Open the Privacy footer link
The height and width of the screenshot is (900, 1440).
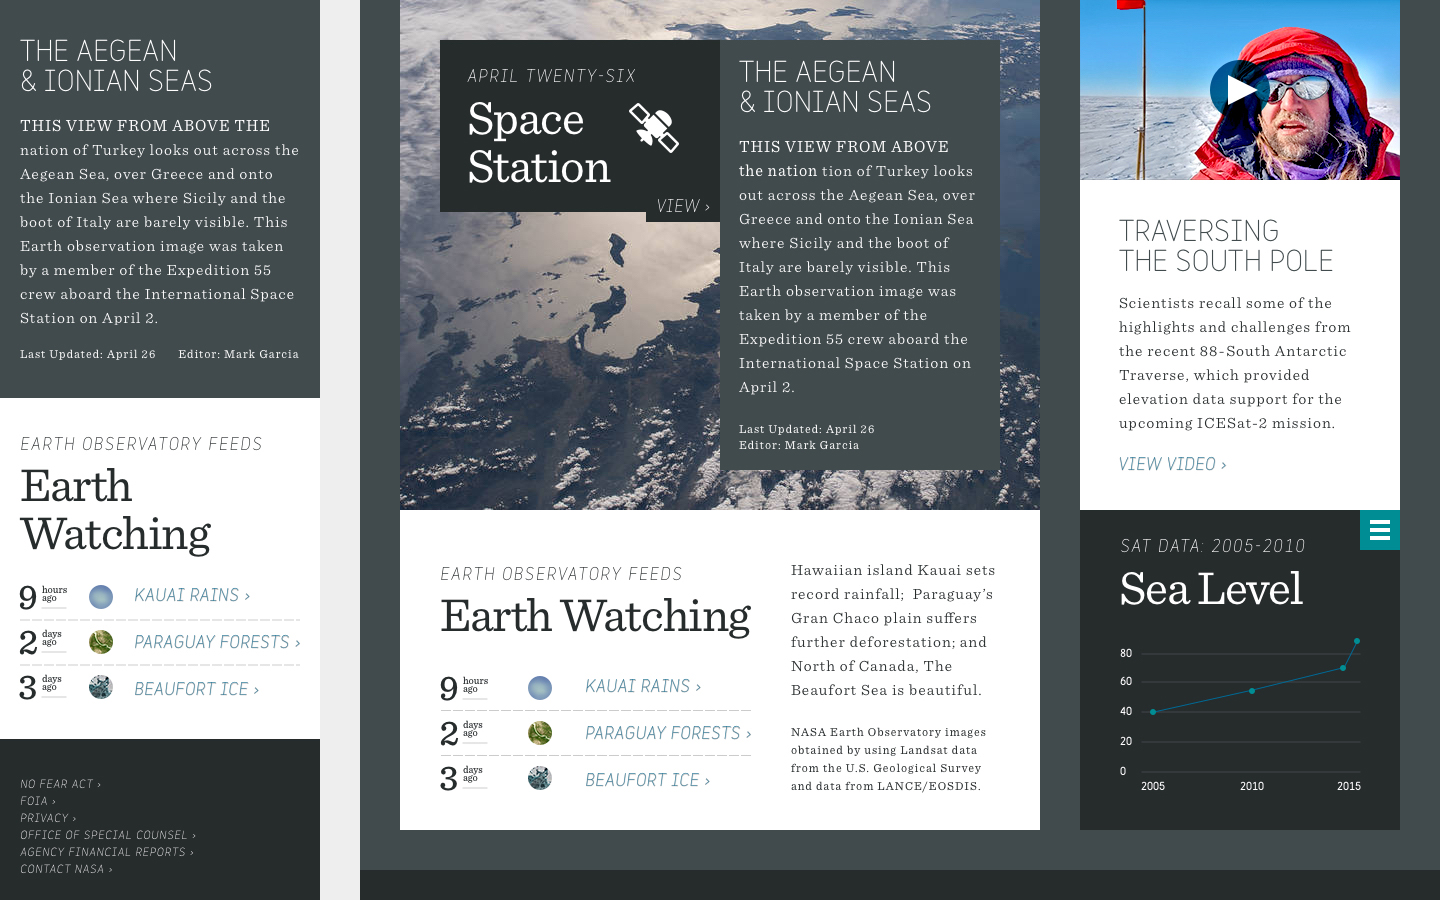point(47,818)
